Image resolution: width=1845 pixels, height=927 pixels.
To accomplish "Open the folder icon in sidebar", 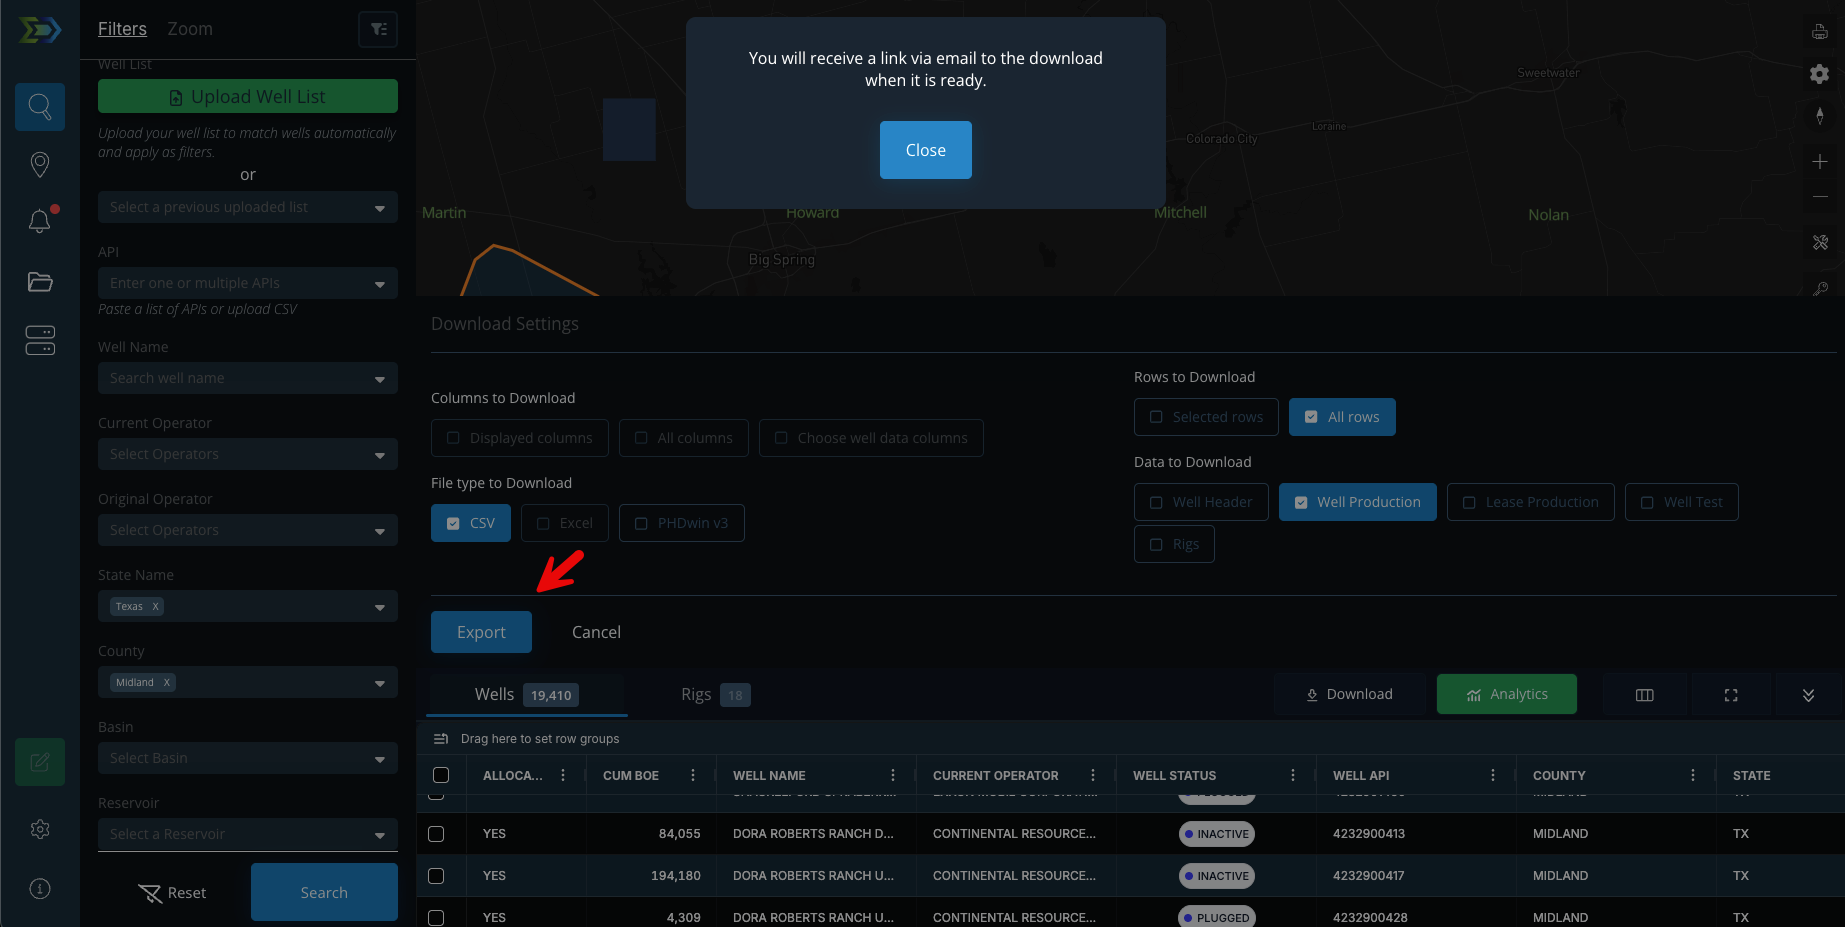I will click(x=40, y=282).
